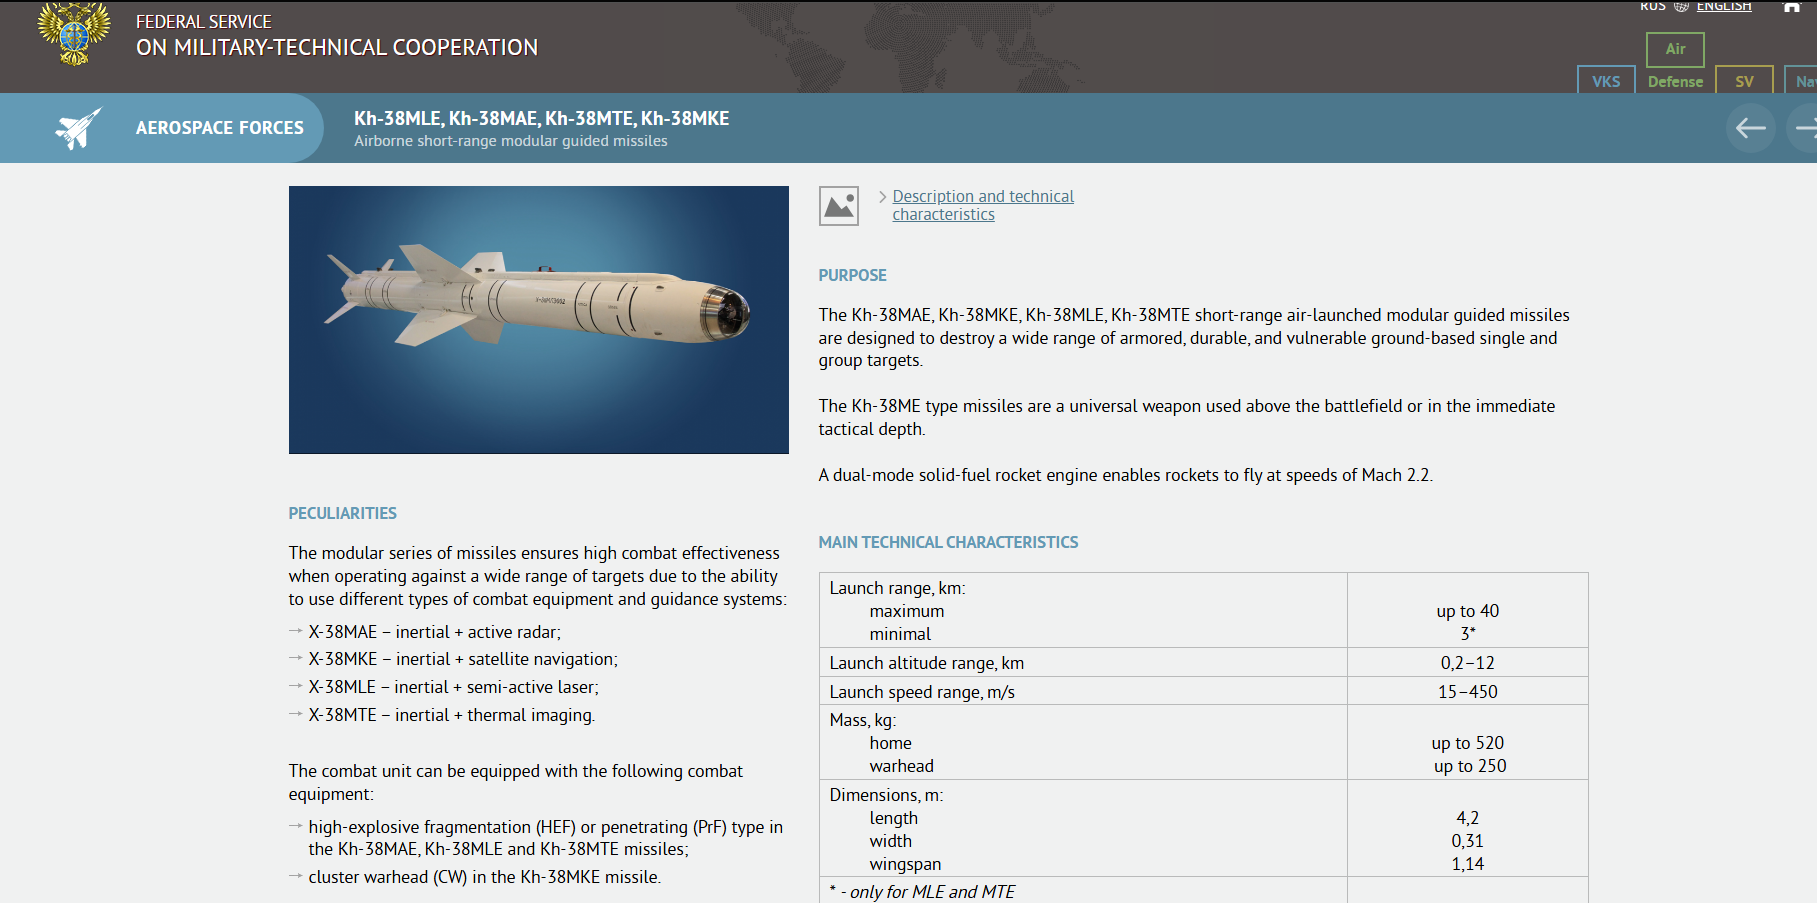Viewport: 1817px width, 903px height.
Task: Open the image gallery picture icon
Action: tap(838, 206)
